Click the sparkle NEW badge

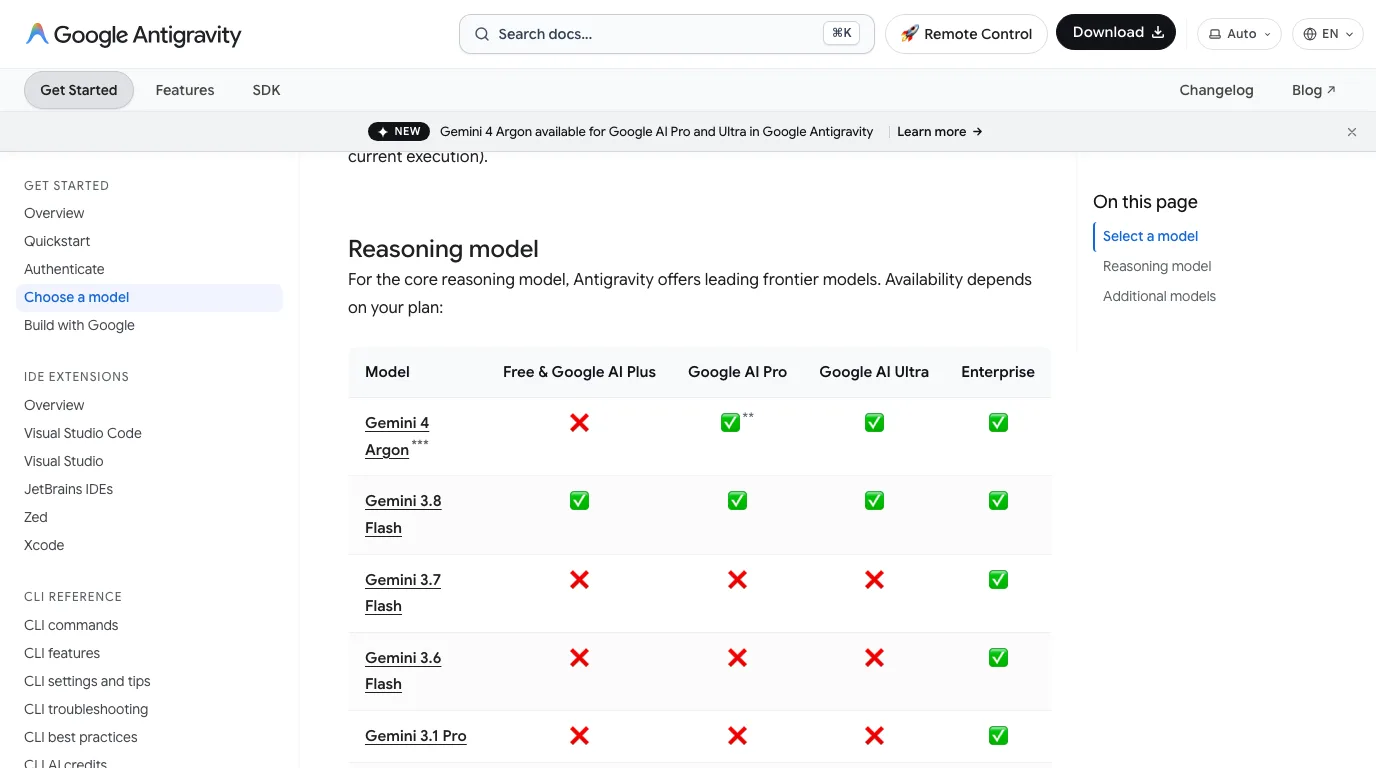point(399,132)
